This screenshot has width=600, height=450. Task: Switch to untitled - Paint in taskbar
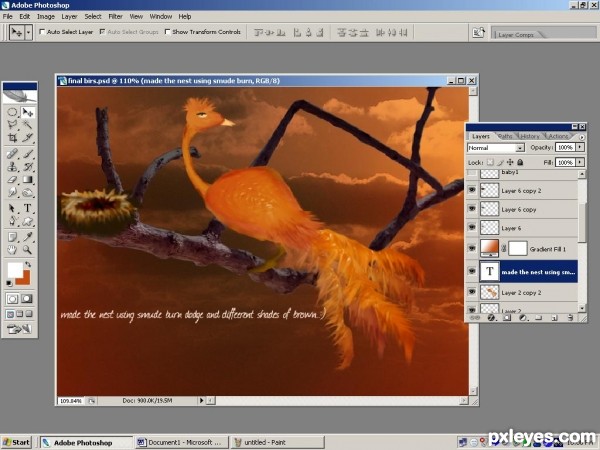coord(277,443)
